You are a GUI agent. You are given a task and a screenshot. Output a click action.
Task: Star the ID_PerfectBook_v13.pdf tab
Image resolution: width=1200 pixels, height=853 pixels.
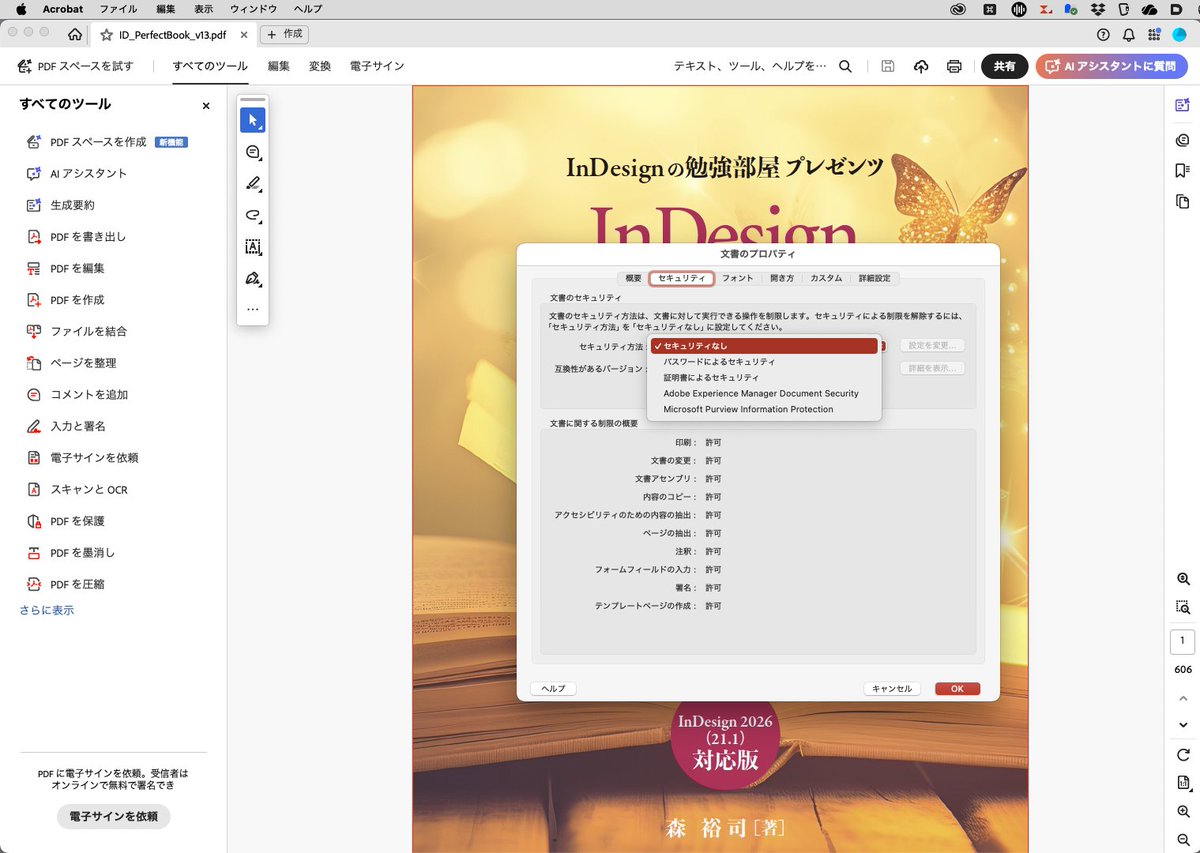click(106, 34)
